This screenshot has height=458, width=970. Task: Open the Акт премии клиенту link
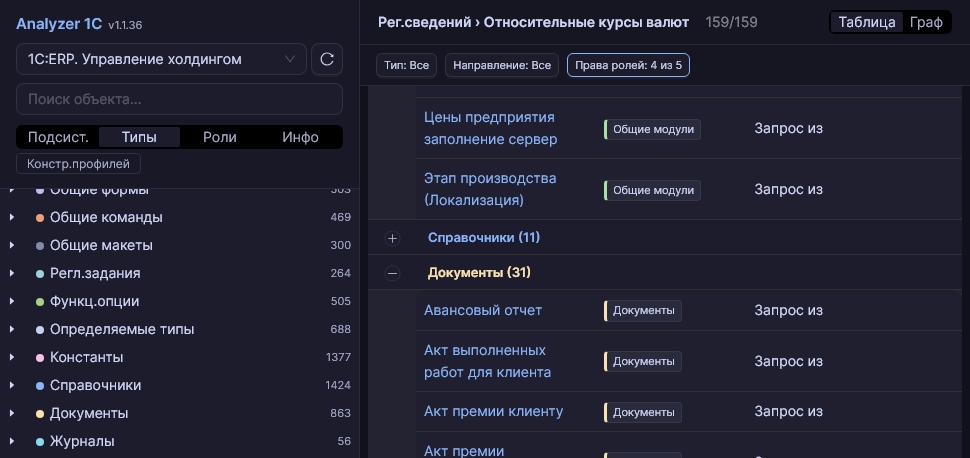(493, 411)
